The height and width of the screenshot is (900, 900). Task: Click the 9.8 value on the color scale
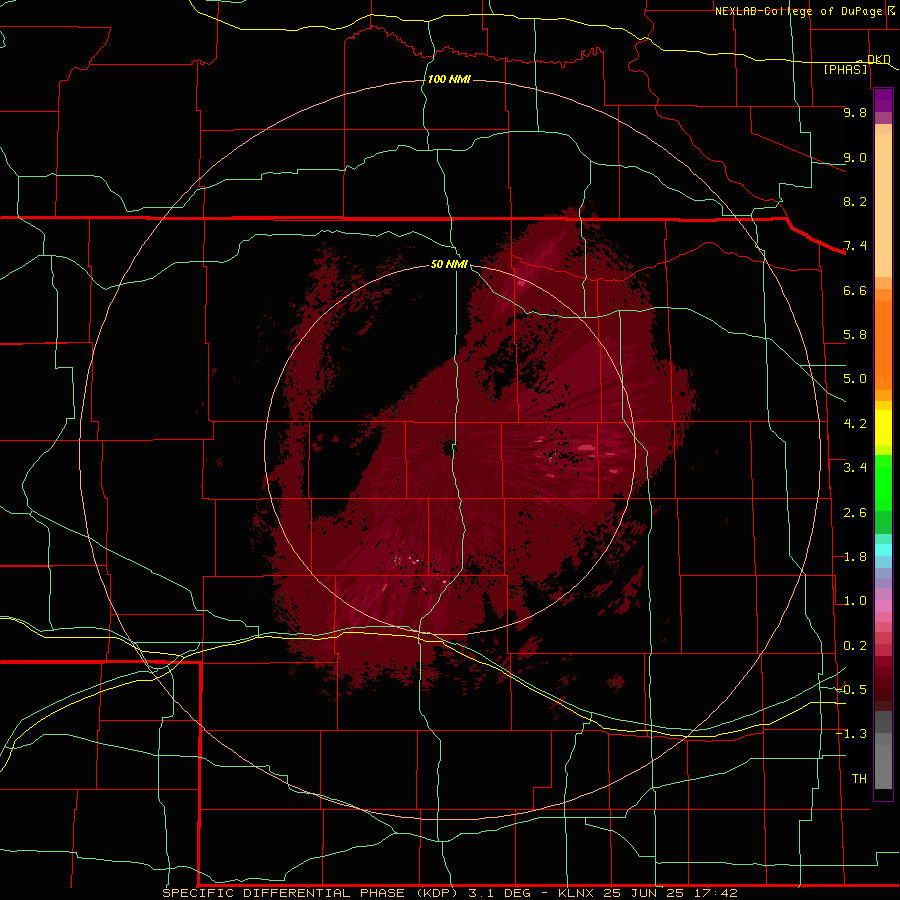coord(855,112)
